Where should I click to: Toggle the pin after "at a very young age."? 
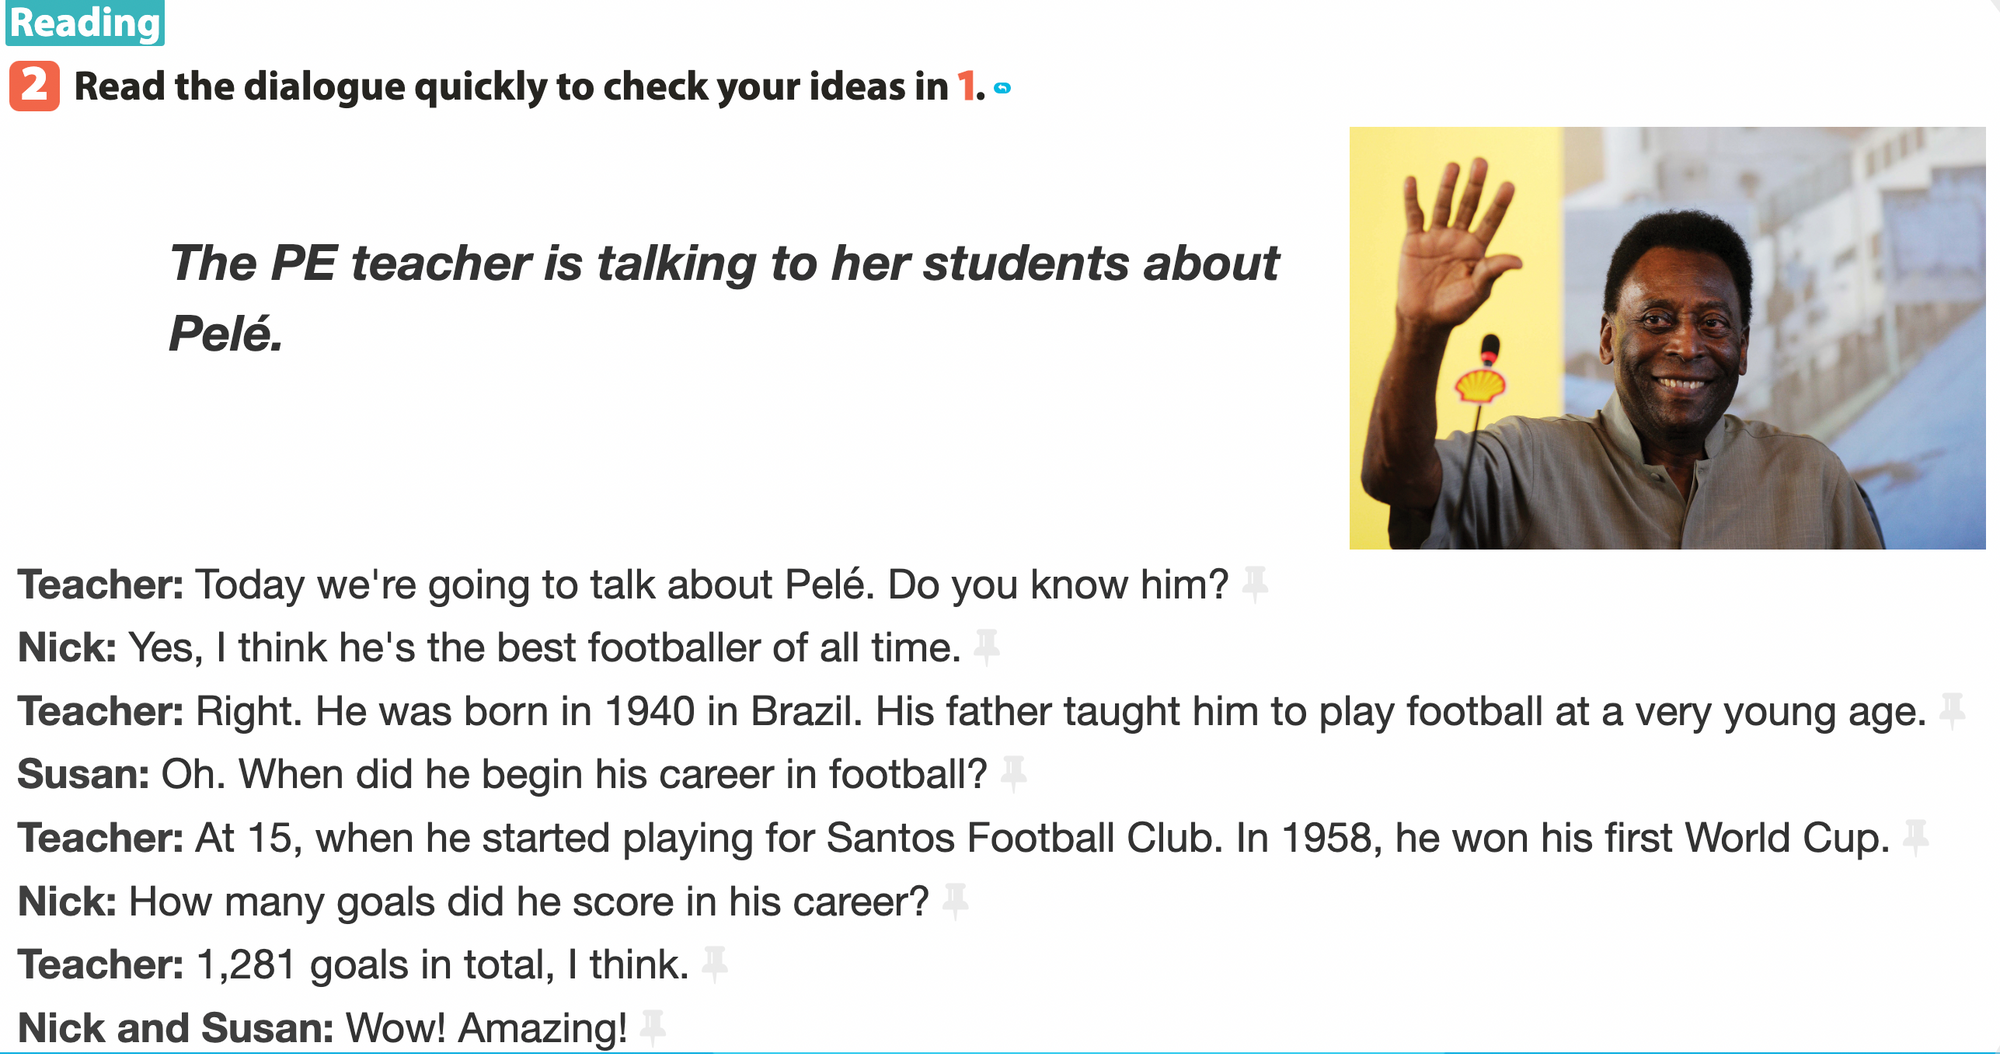point(1952,710)
